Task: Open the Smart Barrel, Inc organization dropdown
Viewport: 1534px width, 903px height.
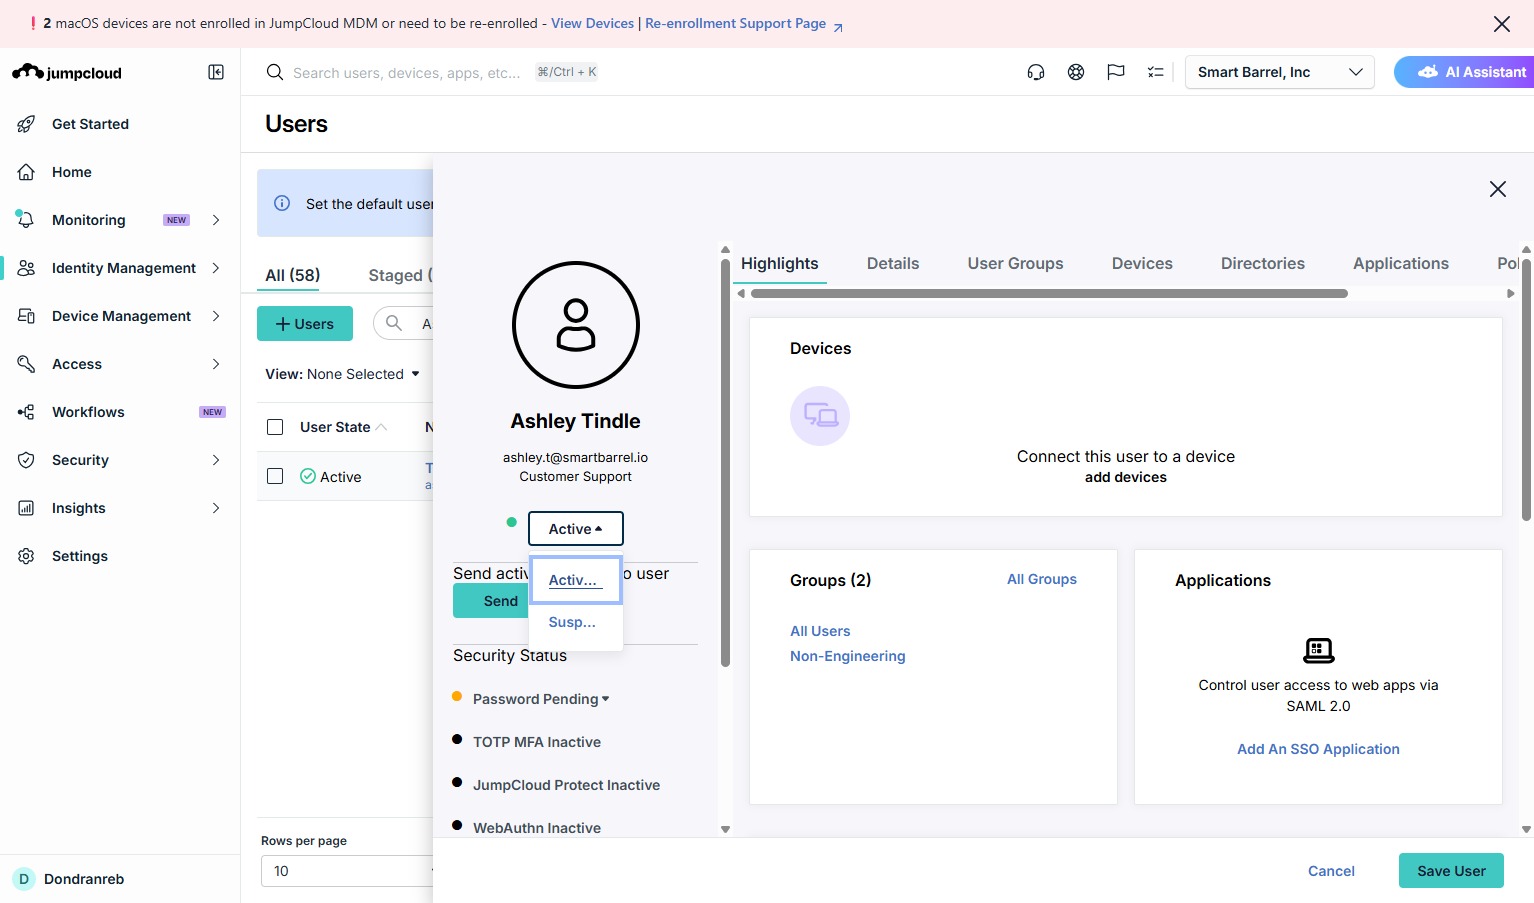Action: 1280,72
